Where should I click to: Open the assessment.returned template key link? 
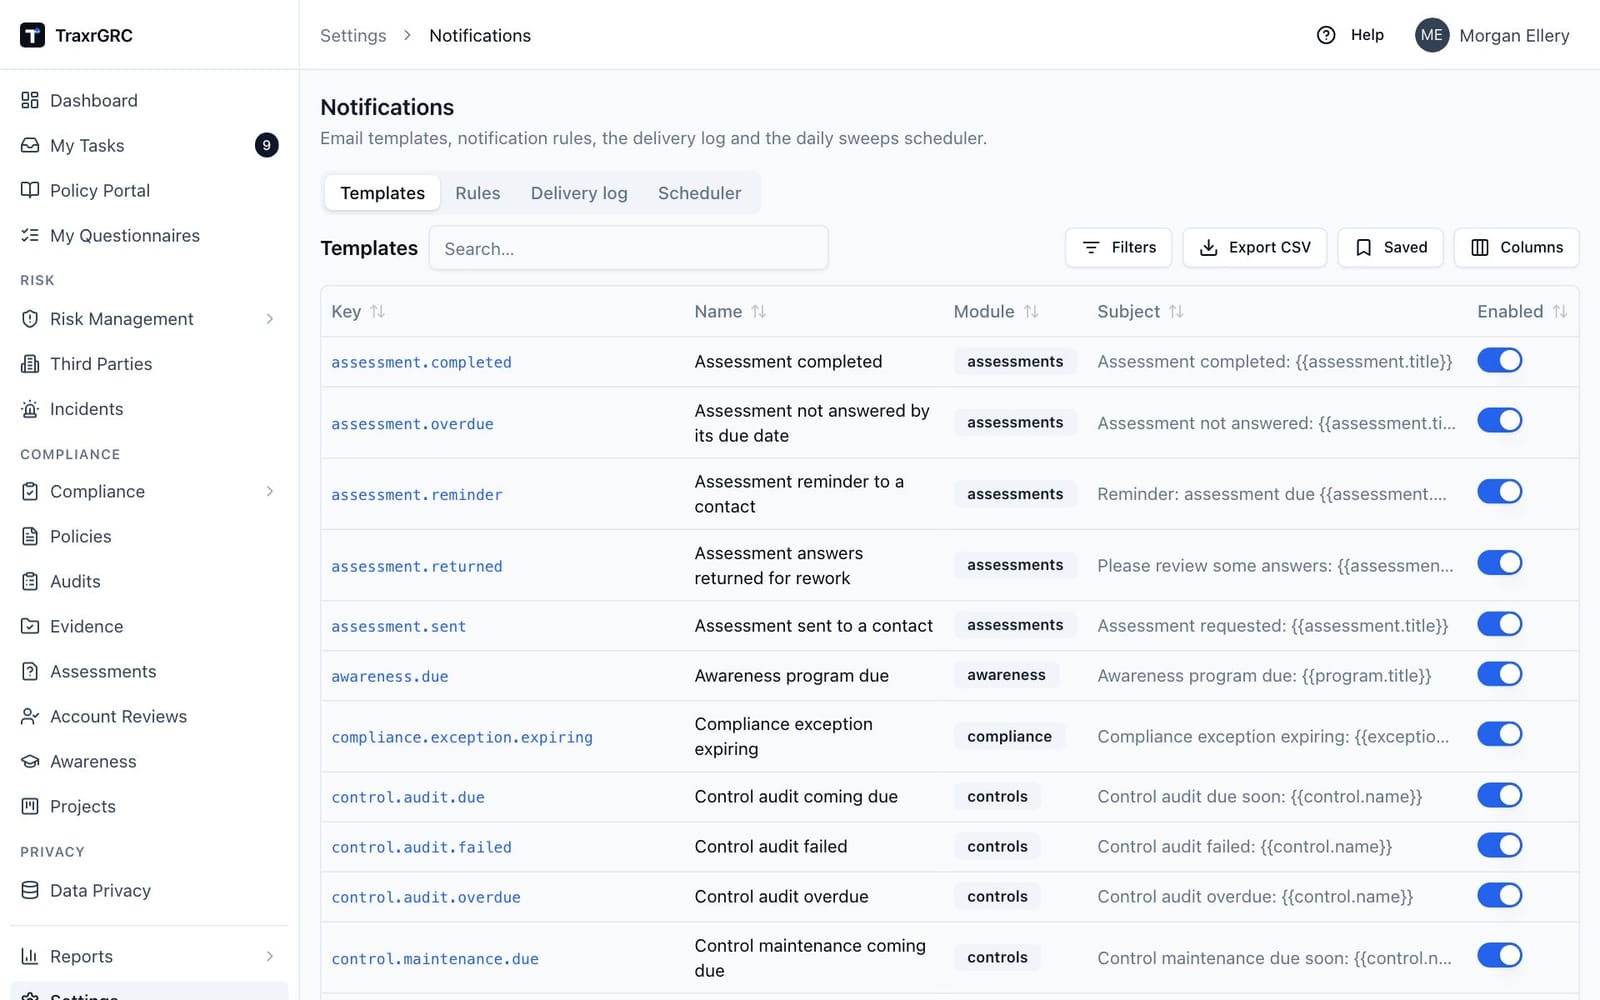tap(417, 566)
